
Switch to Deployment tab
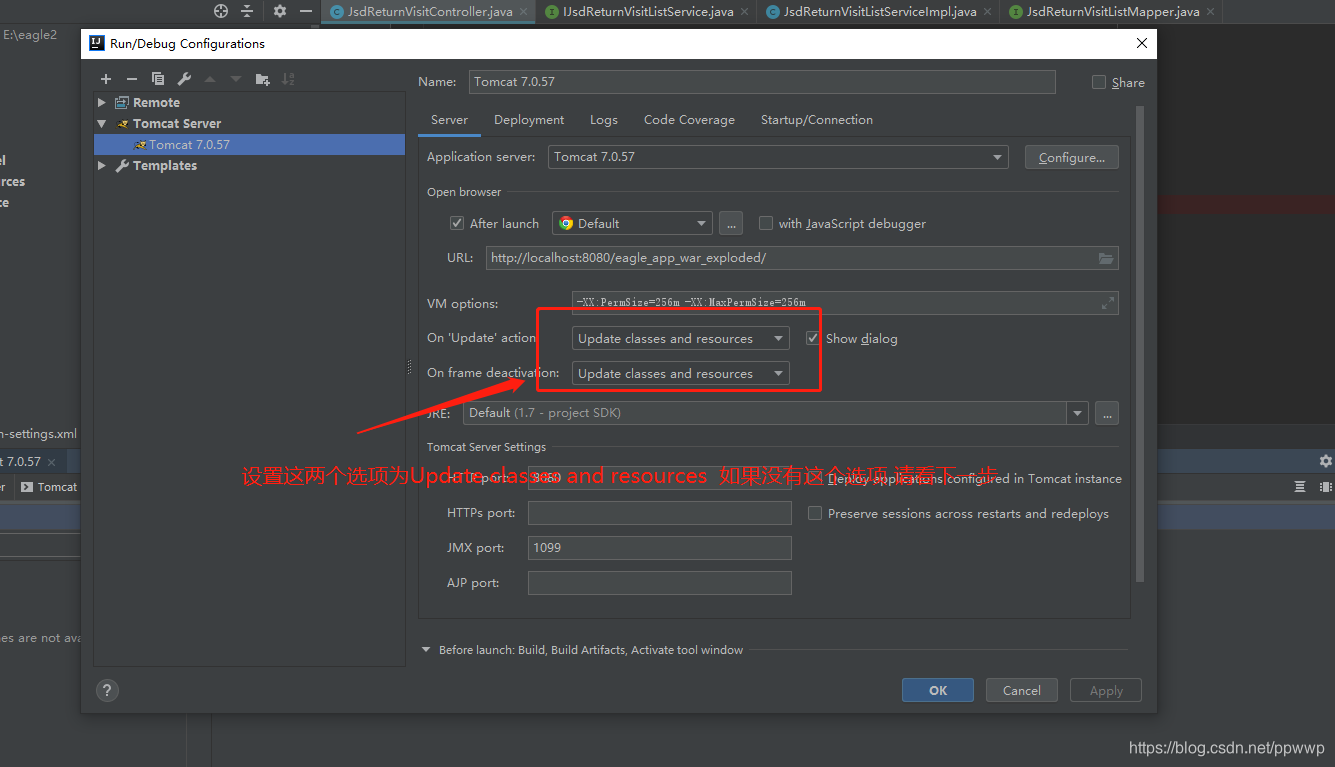[529, 119]
